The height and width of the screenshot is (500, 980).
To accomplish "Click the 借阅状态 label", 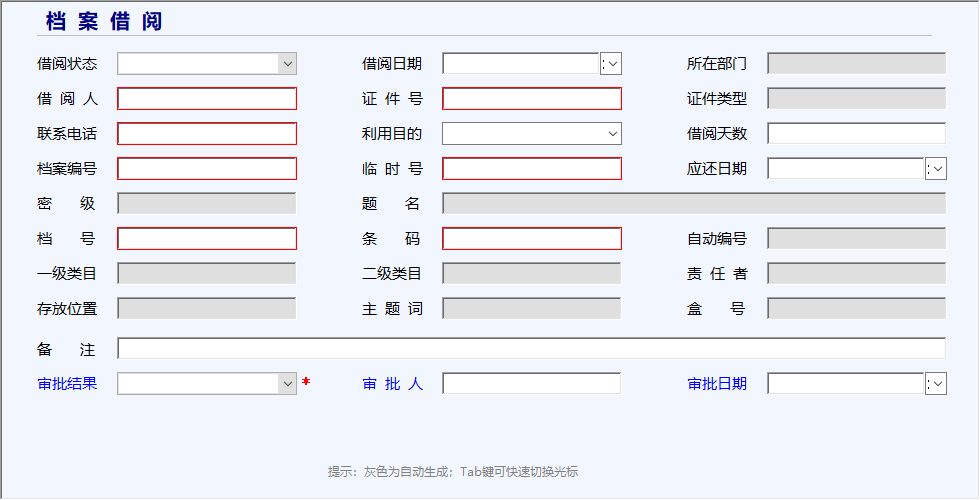I will pos(68,63).
